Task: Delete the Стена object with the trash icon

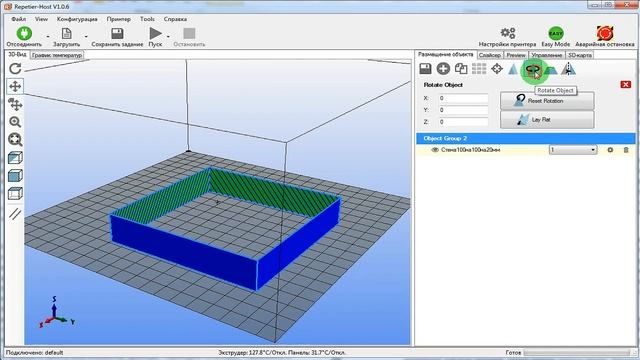Action: pos(626,150)
